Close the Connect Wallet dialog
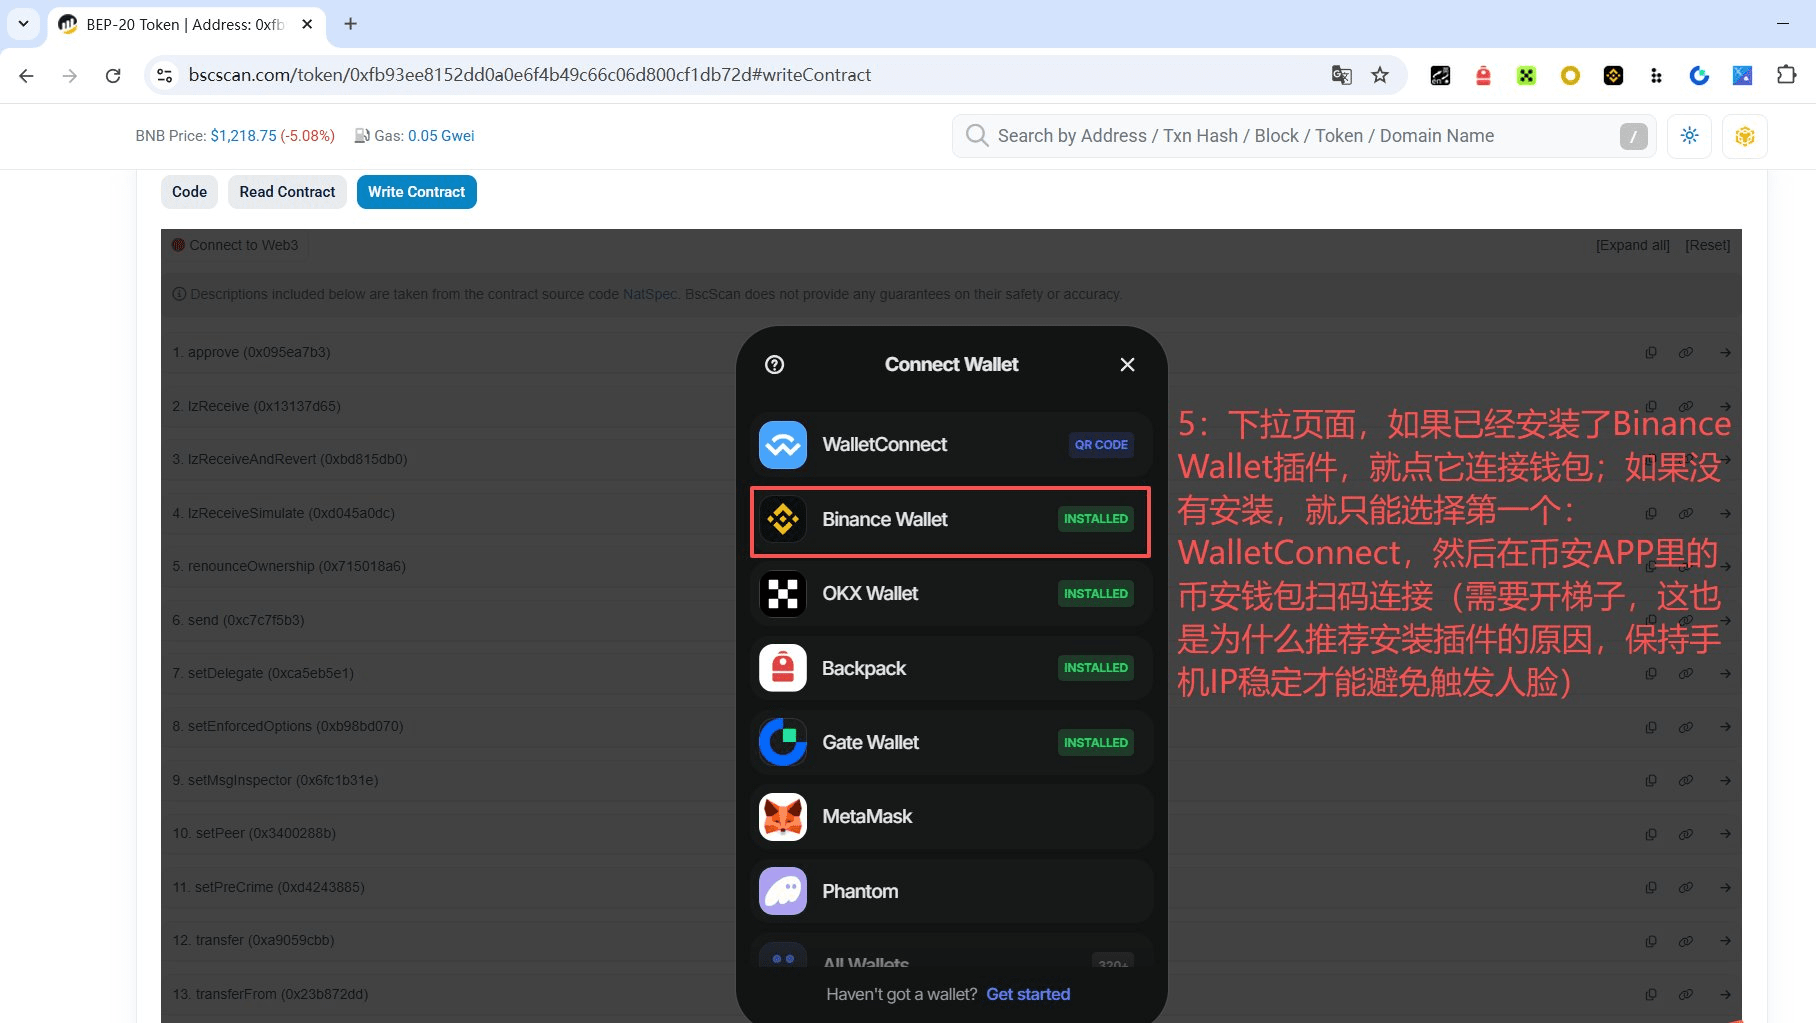The width and height of the screenshot is (1816, 1023). pyautogui.click(x=1127, y=365)
